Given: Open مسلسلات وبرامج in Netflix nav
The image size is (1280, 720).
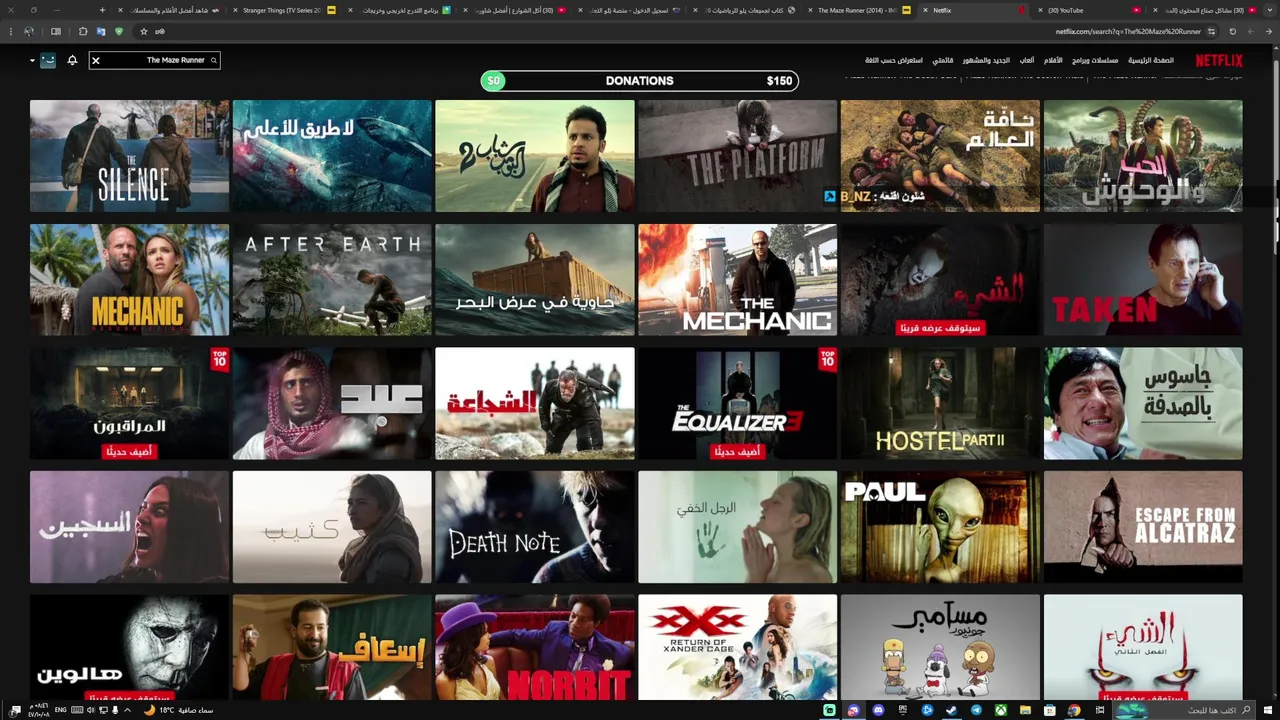Looking at the screenshot, I should pos(1095,60).
